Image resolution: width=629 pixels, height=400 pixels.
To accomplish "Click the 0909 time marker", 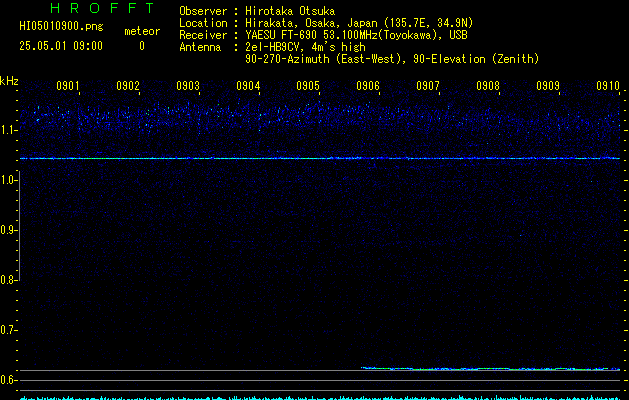I will [x=548, y=85].
